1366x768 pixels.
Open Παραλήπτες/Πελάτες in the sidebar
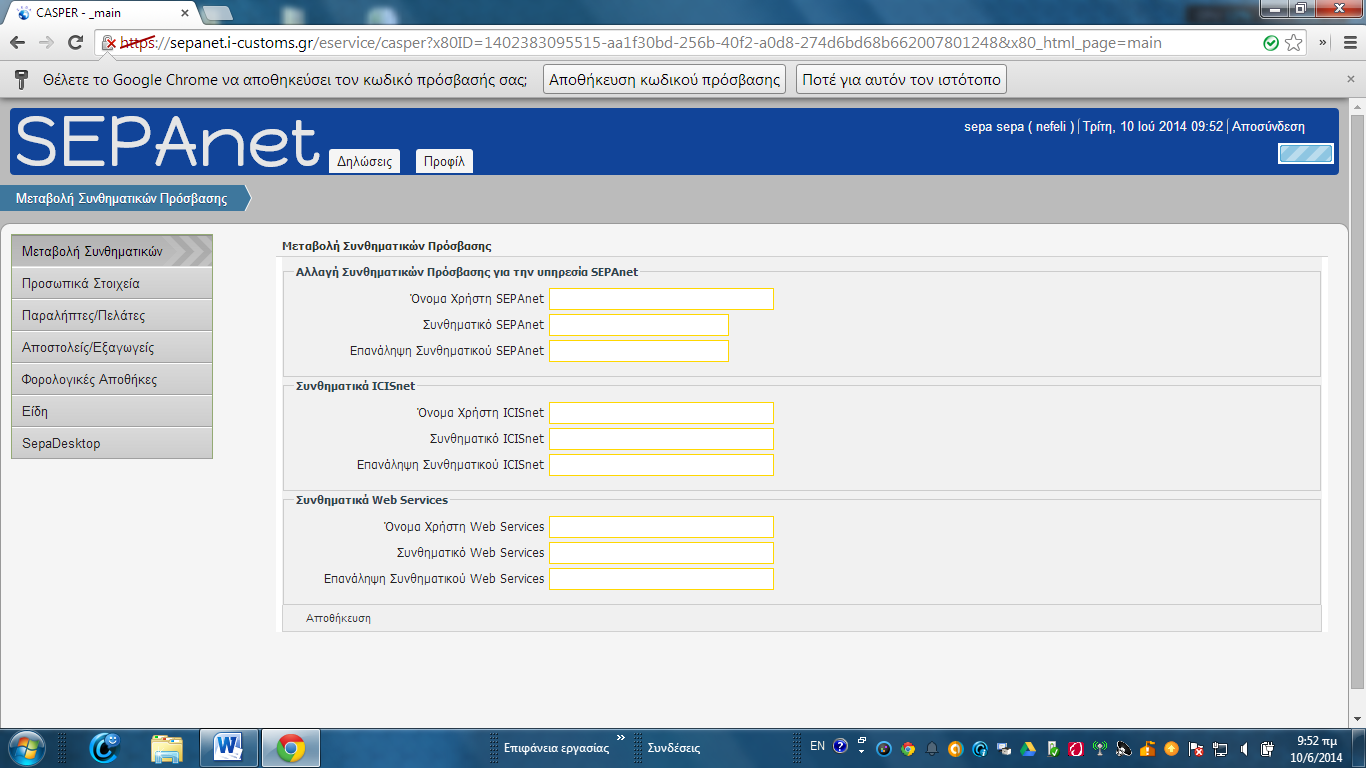coord(112,315)
